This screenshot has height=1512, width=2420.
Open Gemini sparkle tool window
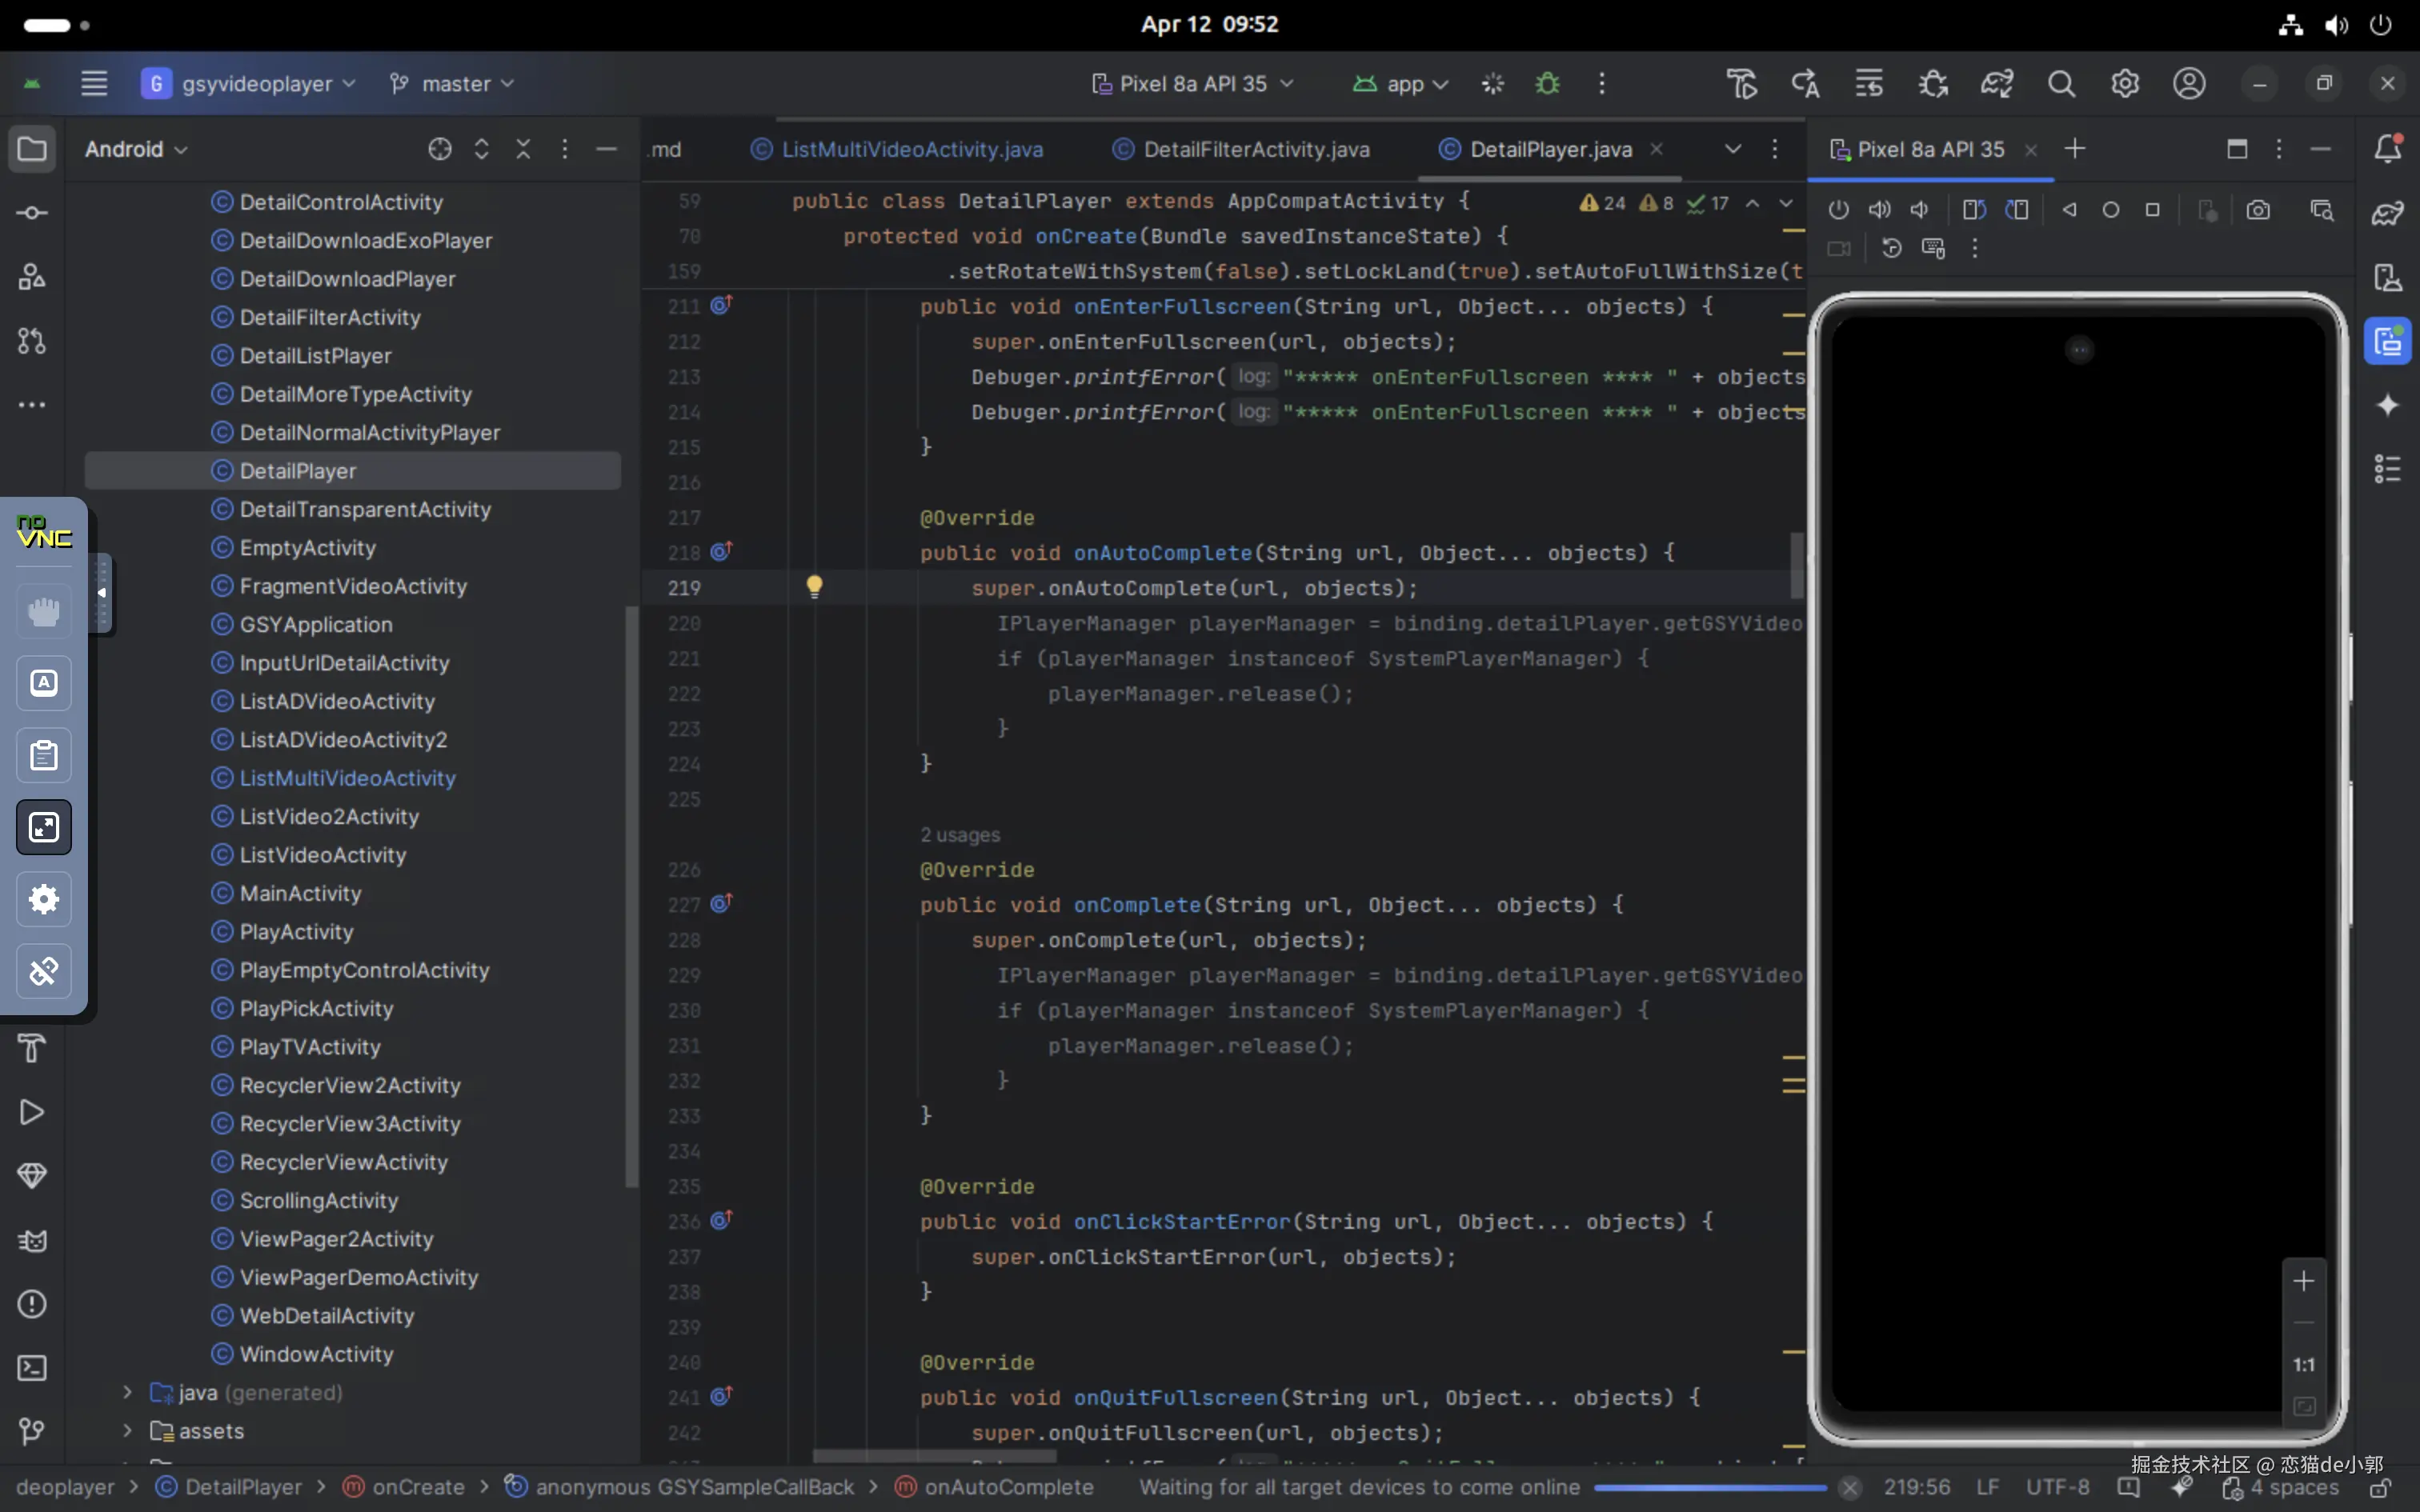pyautogui.click(x=2388, y=405)
